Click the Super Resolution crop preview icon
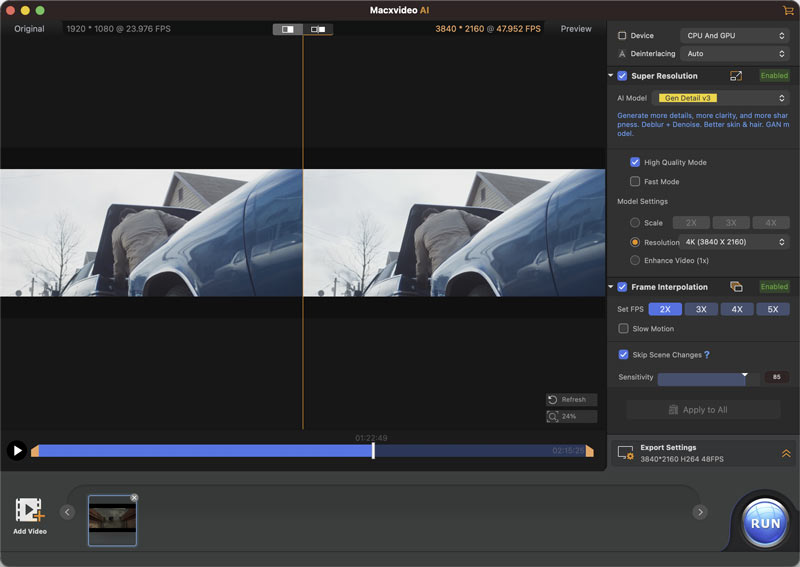The width and height of the screenshot is (800, 567). pyautogui.click(x=736, y=76)
